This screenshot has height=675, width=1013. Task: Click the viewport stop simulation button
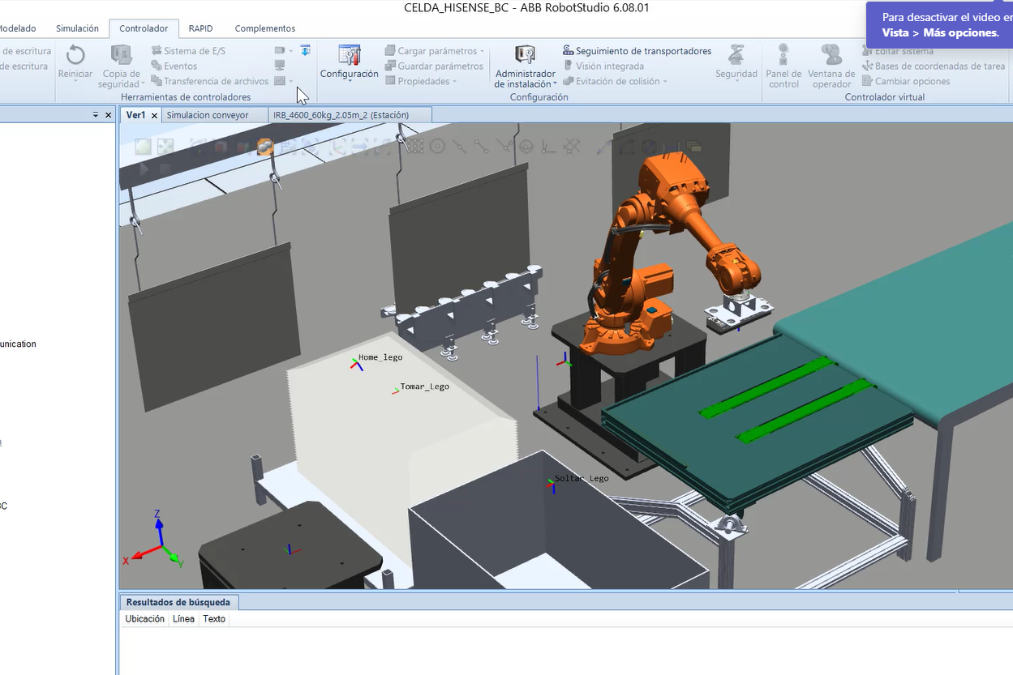(x=164, y=169)
